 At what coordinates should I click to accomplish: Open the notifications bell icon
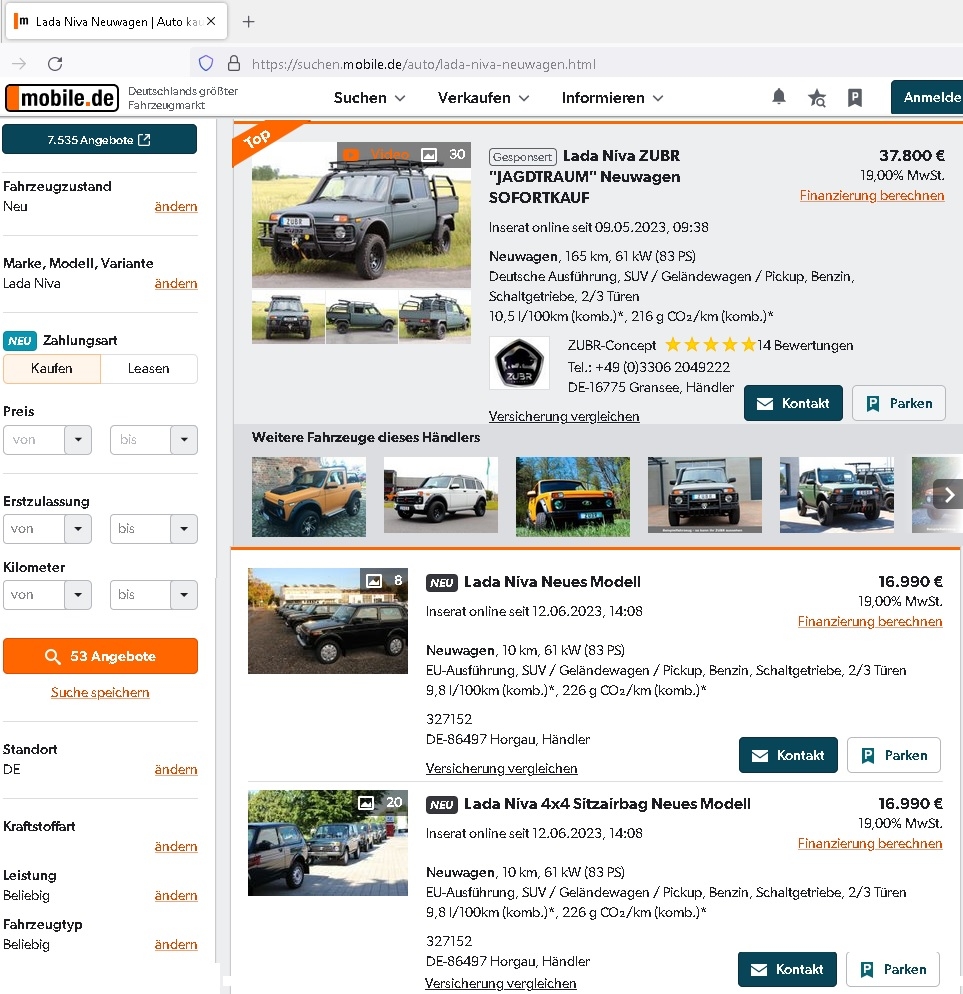click(x=779, y=97)
